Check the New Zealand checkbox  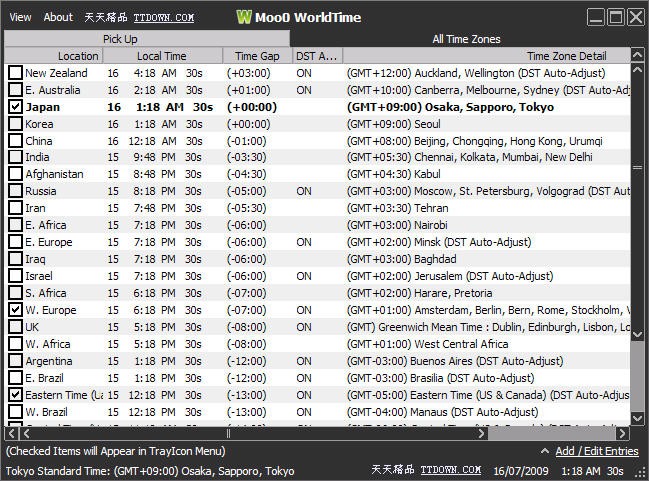coord(15,73)
